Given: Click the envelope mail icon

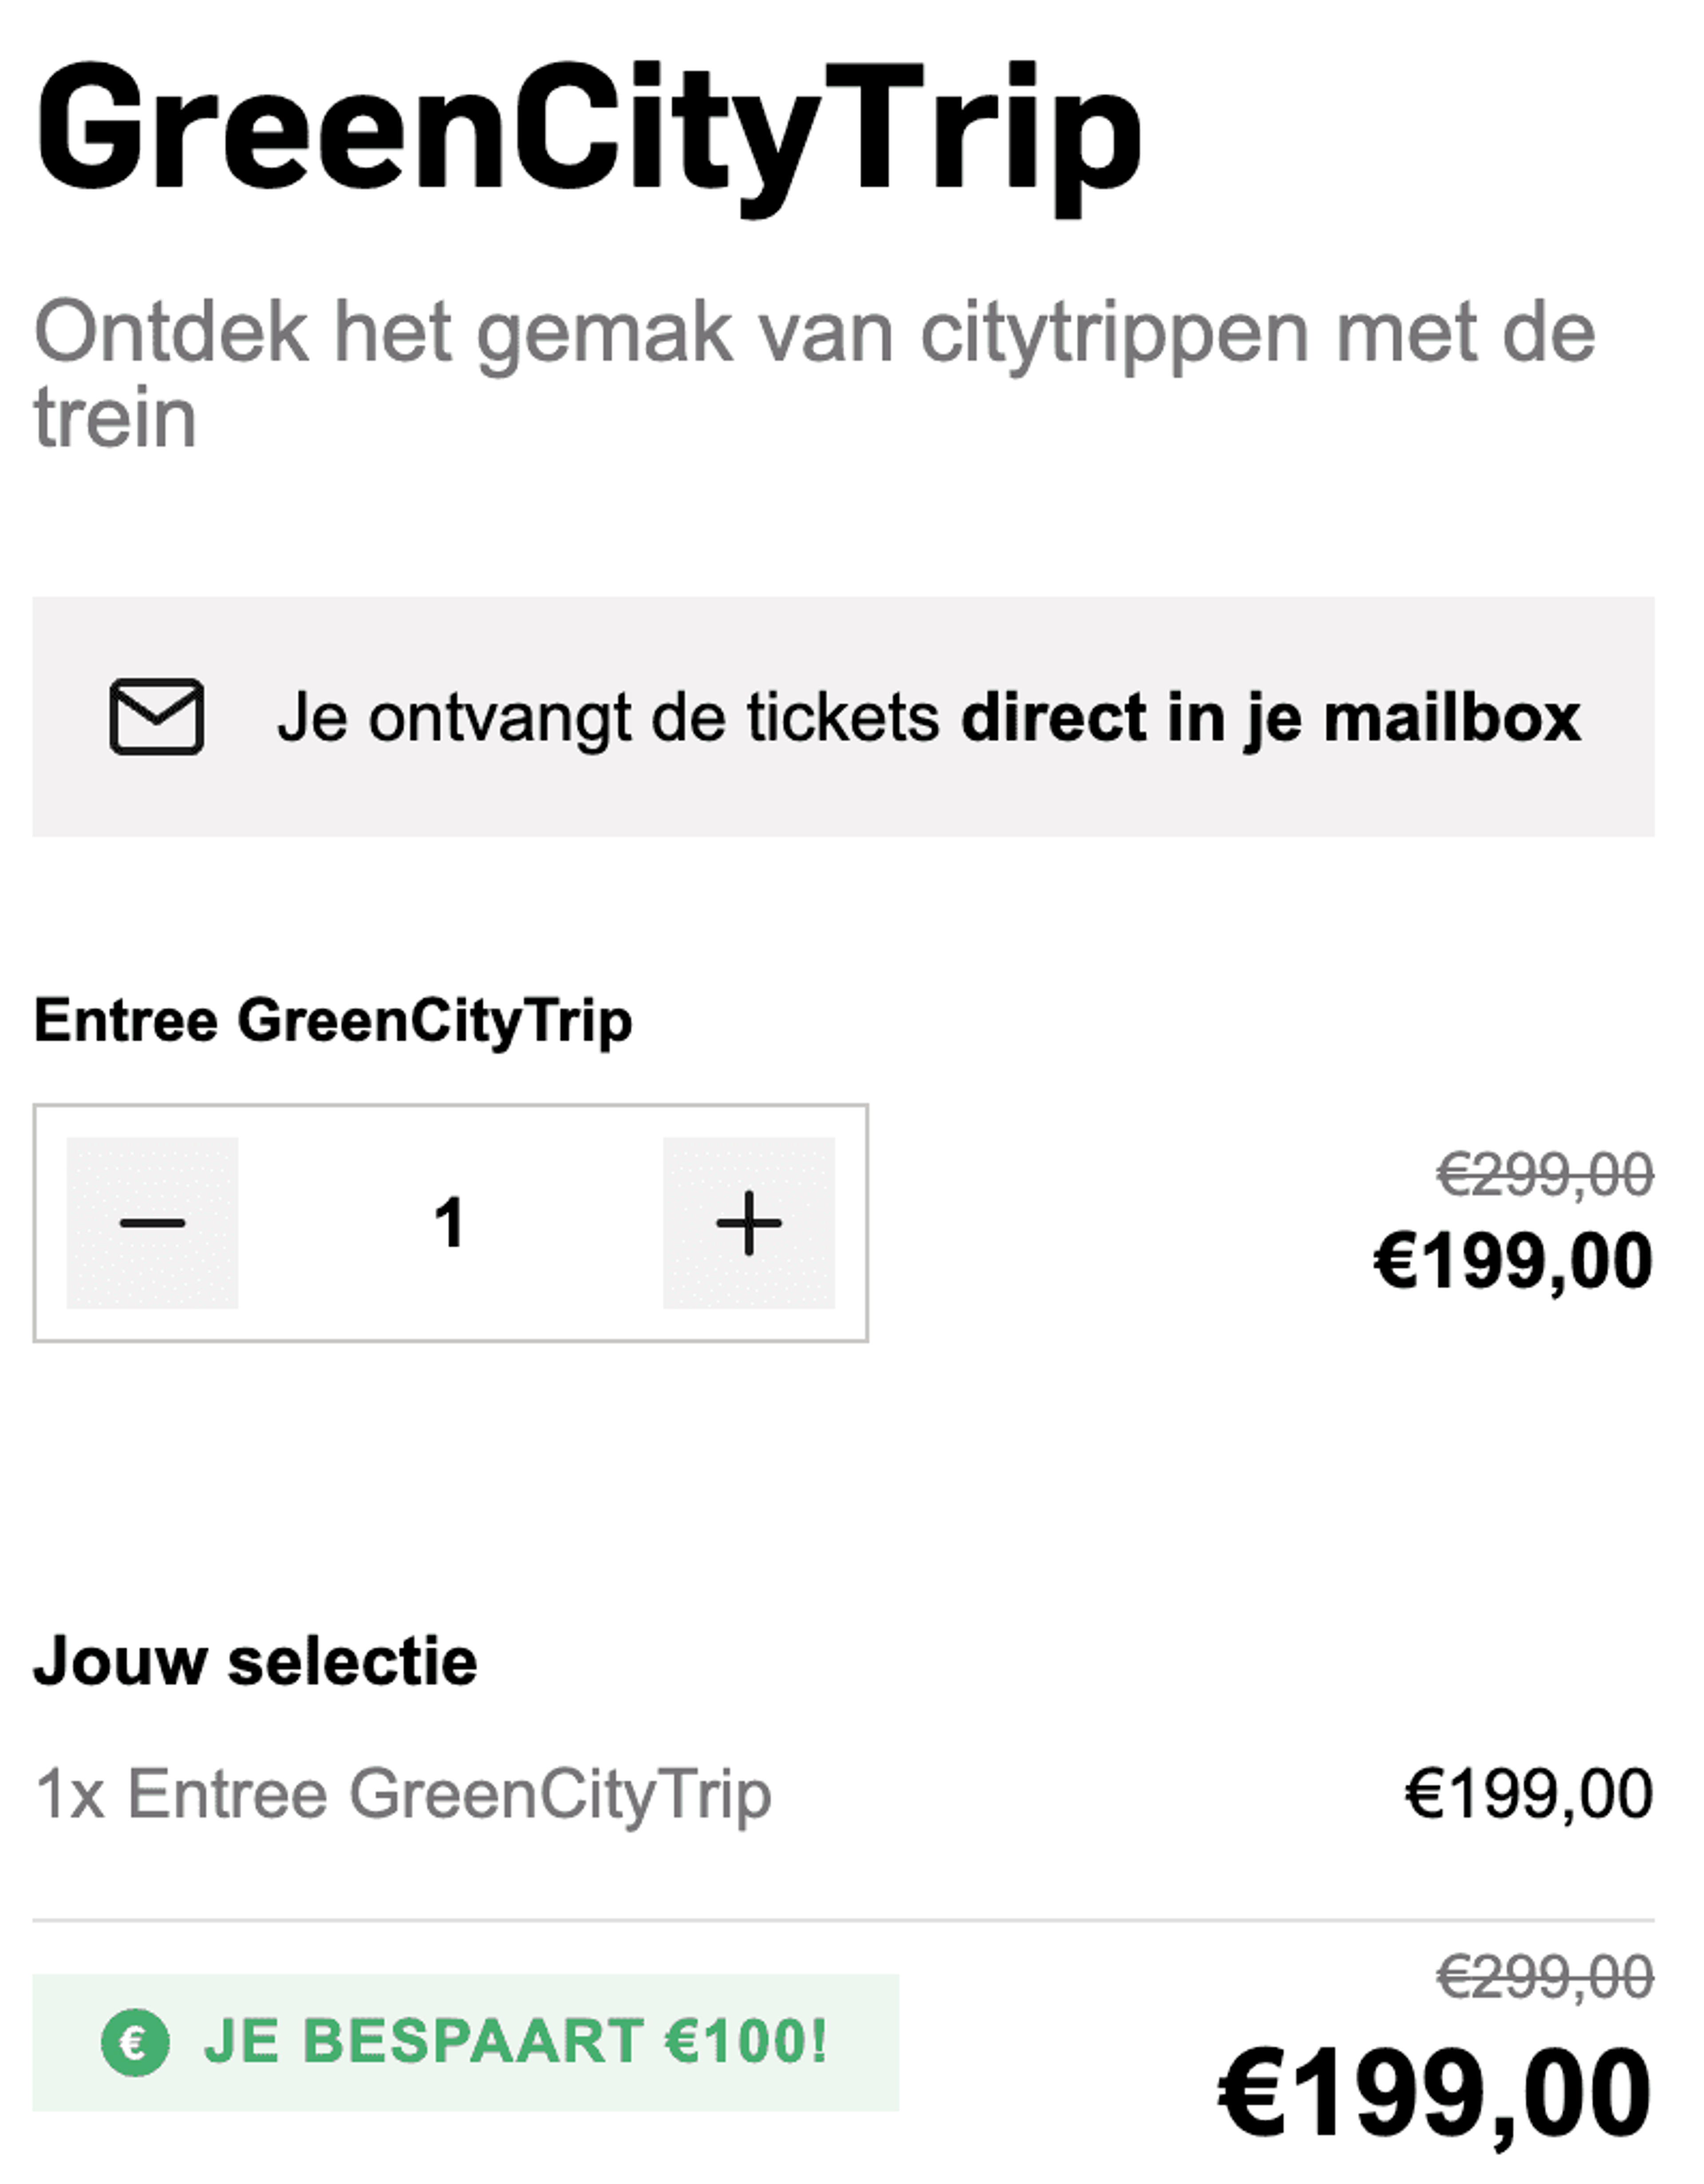Looking at the screenshot, I should click(157, 717).
